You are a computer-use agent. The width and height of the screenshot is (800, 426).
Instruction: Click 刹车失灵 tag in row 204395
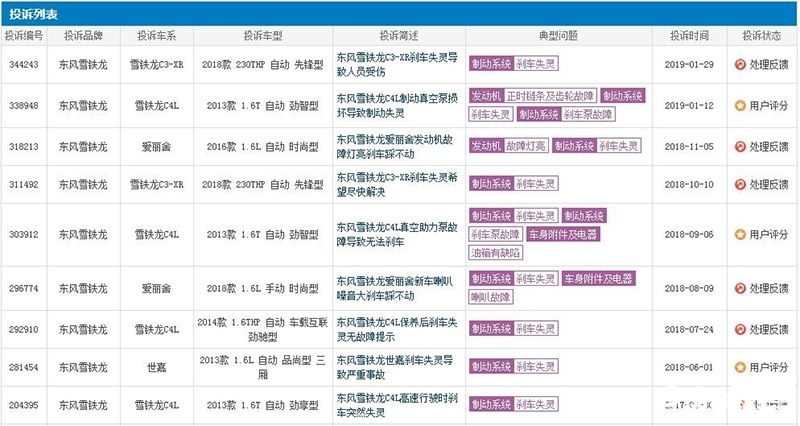pyautogui.click(x=535, y=404)
